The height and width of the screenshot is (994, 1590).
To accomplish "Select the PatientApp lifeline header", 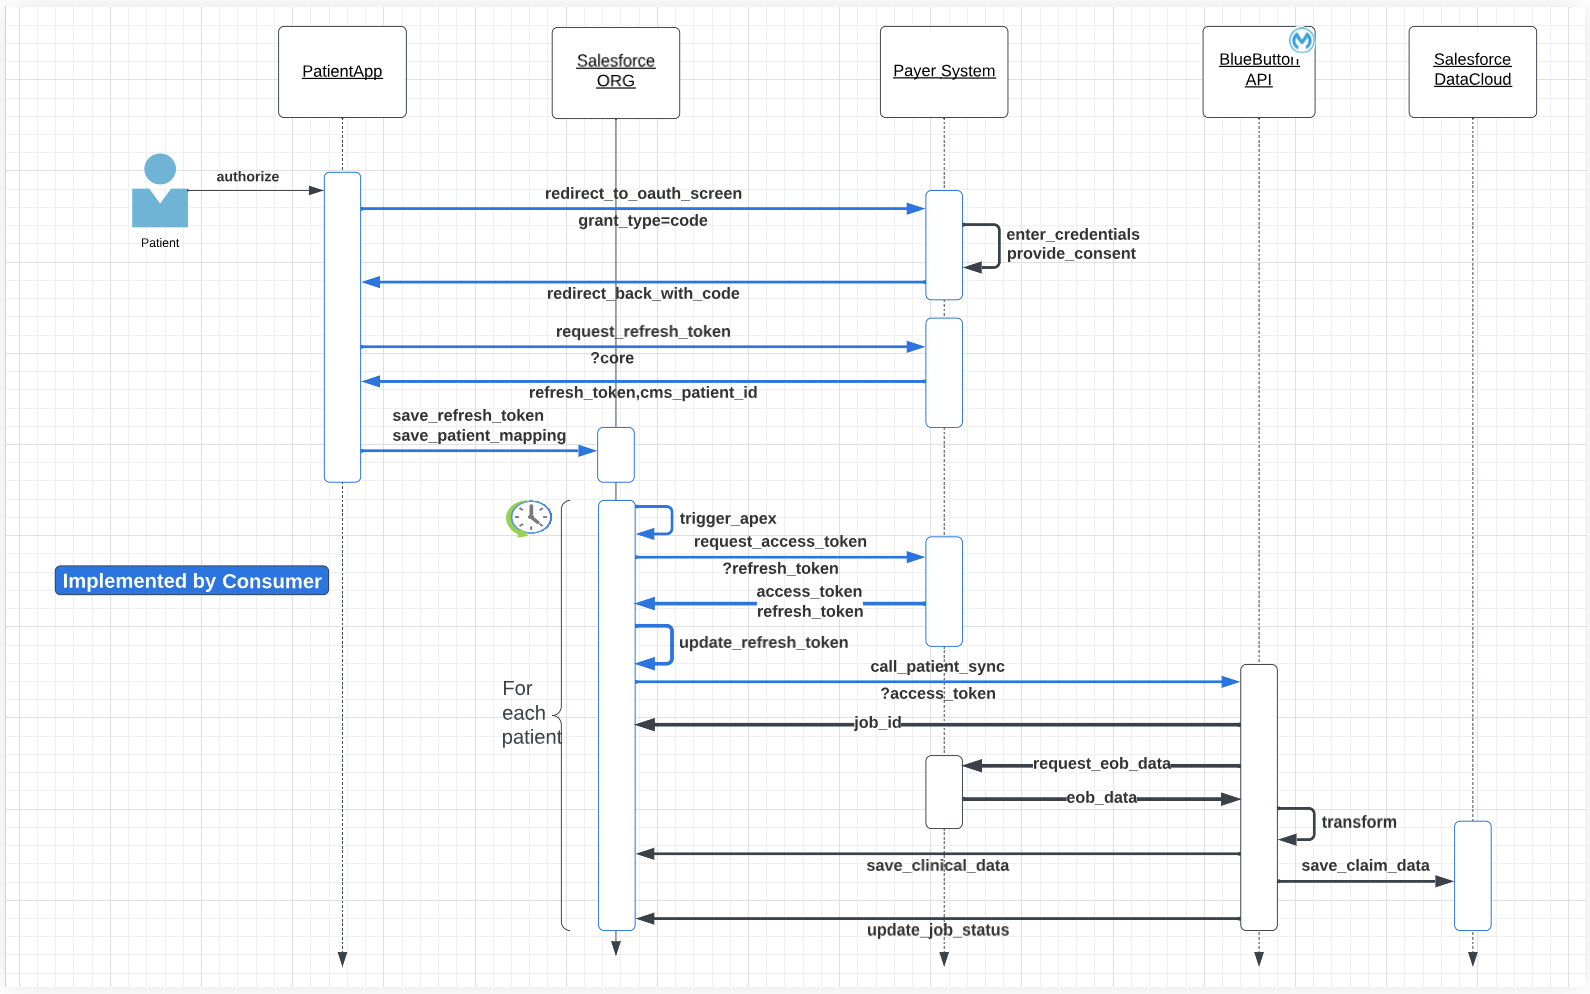I will pos(342,72).
